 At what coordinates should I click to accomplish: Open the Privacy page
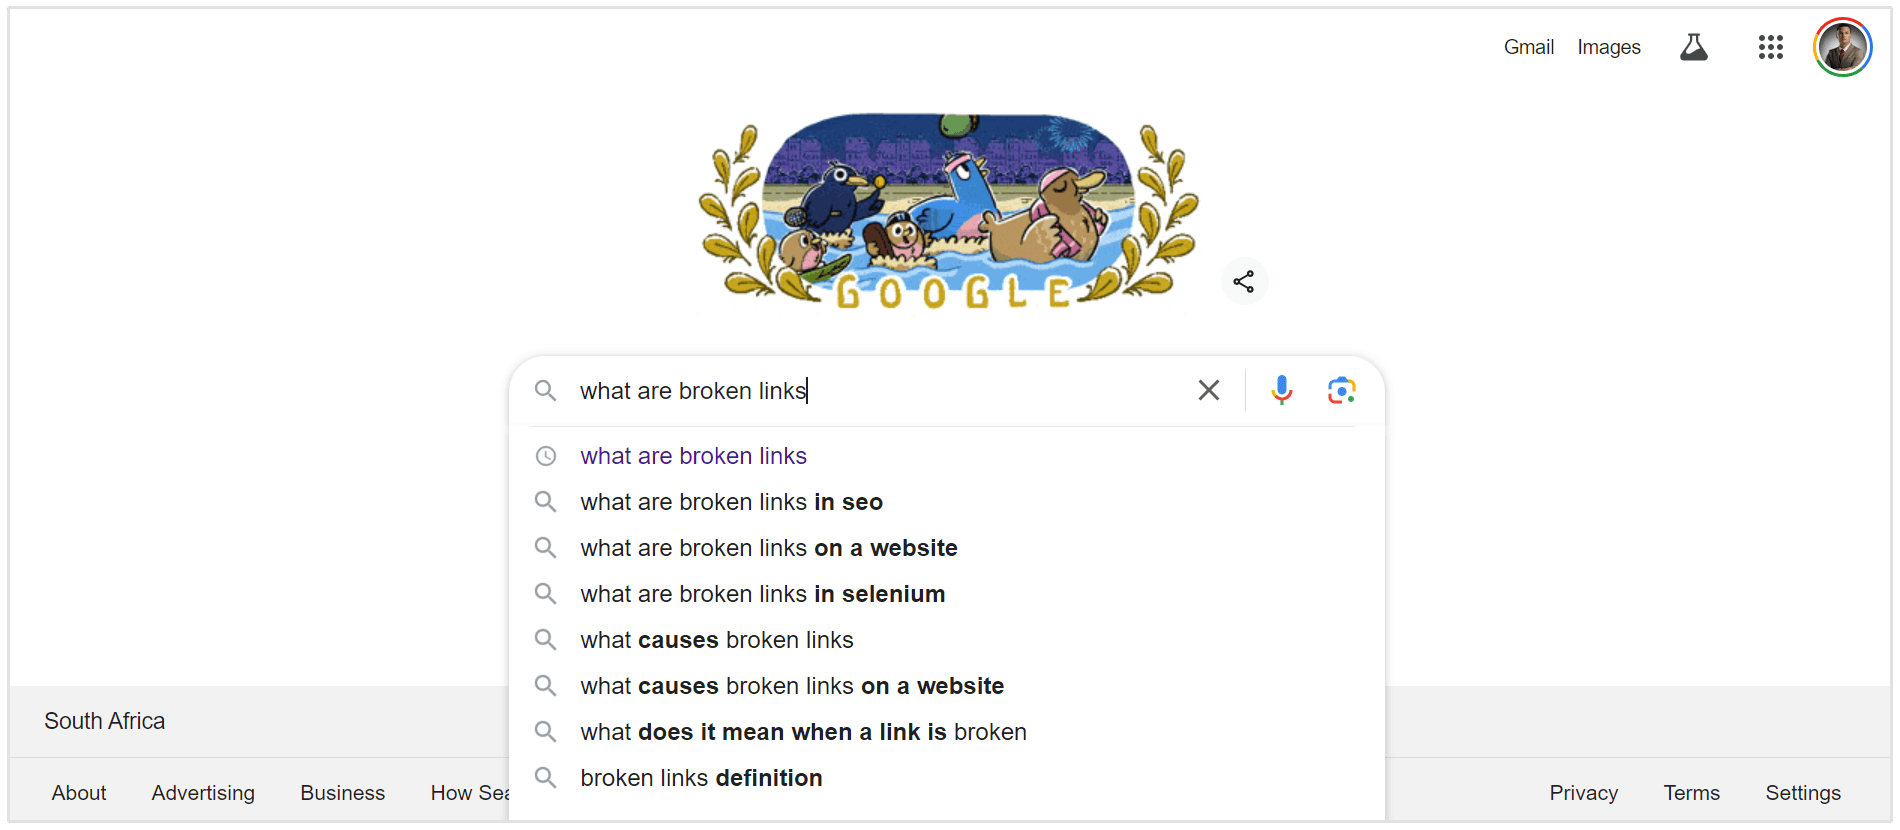tap(1583, 792)
